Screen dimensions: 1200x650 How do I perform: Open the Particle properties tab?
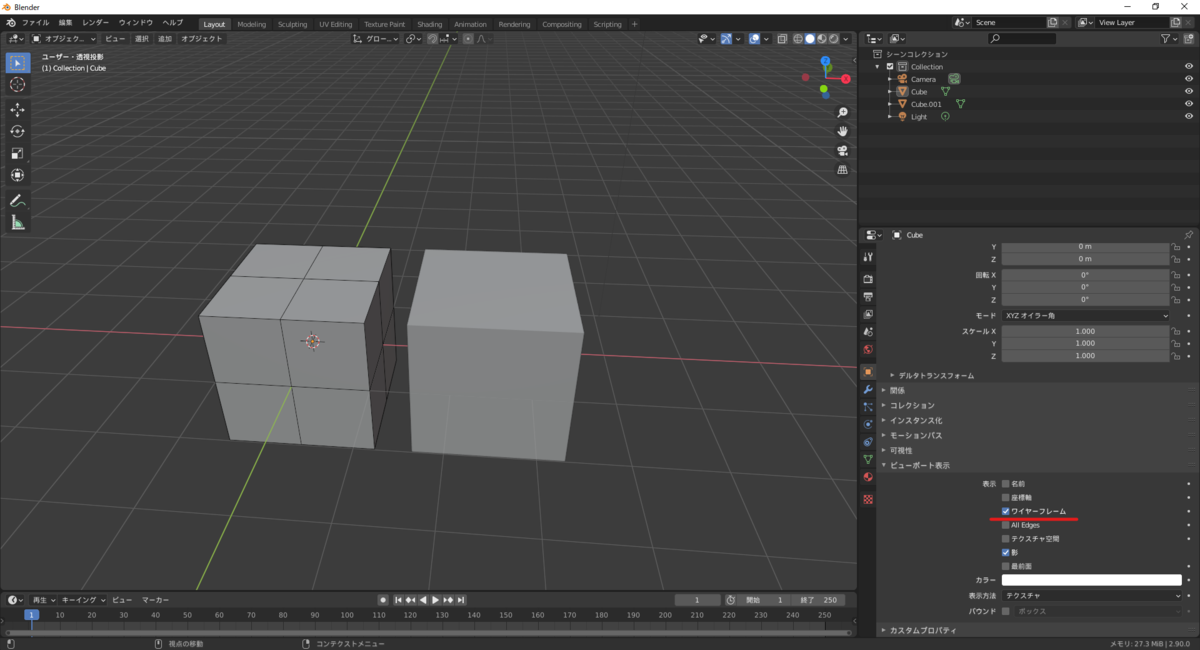(868, 407)
